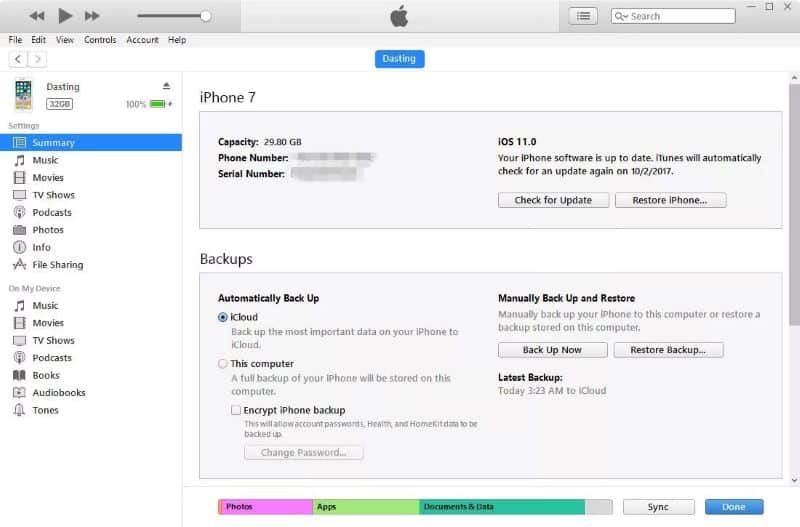Click the iPhone device thumbnail icon
Viewport: 800px width, 527px height.
[23, 95]
